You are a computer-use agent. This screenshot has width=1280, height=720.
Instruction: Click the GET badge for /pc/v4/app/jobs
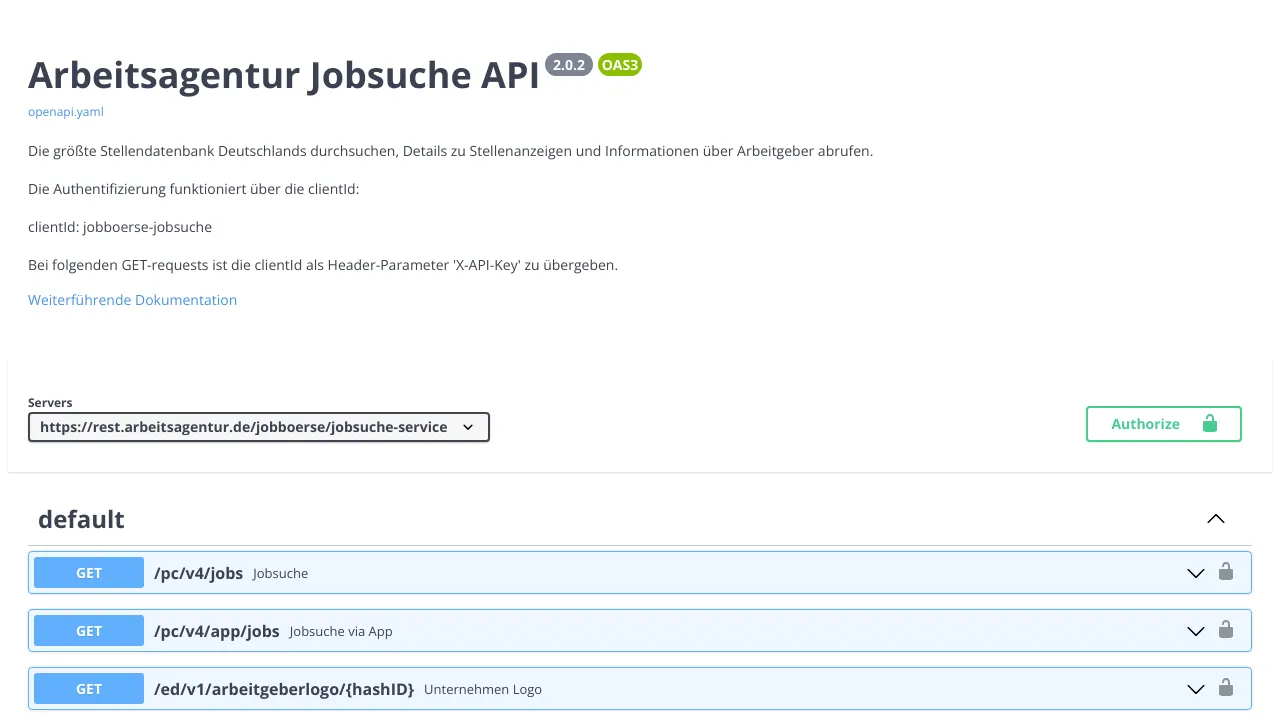click(x=89, y=631)
